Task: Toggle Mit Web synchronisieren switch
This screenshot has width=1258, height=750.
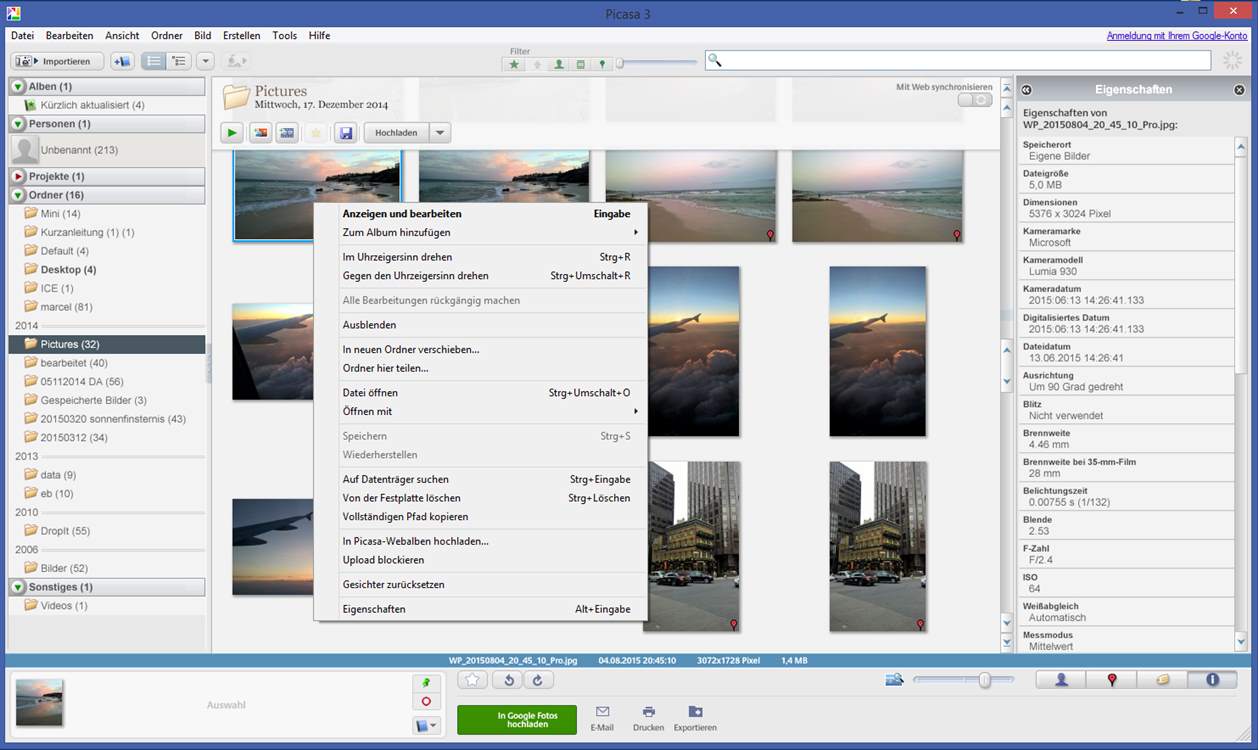Action: tap(975, 100)
